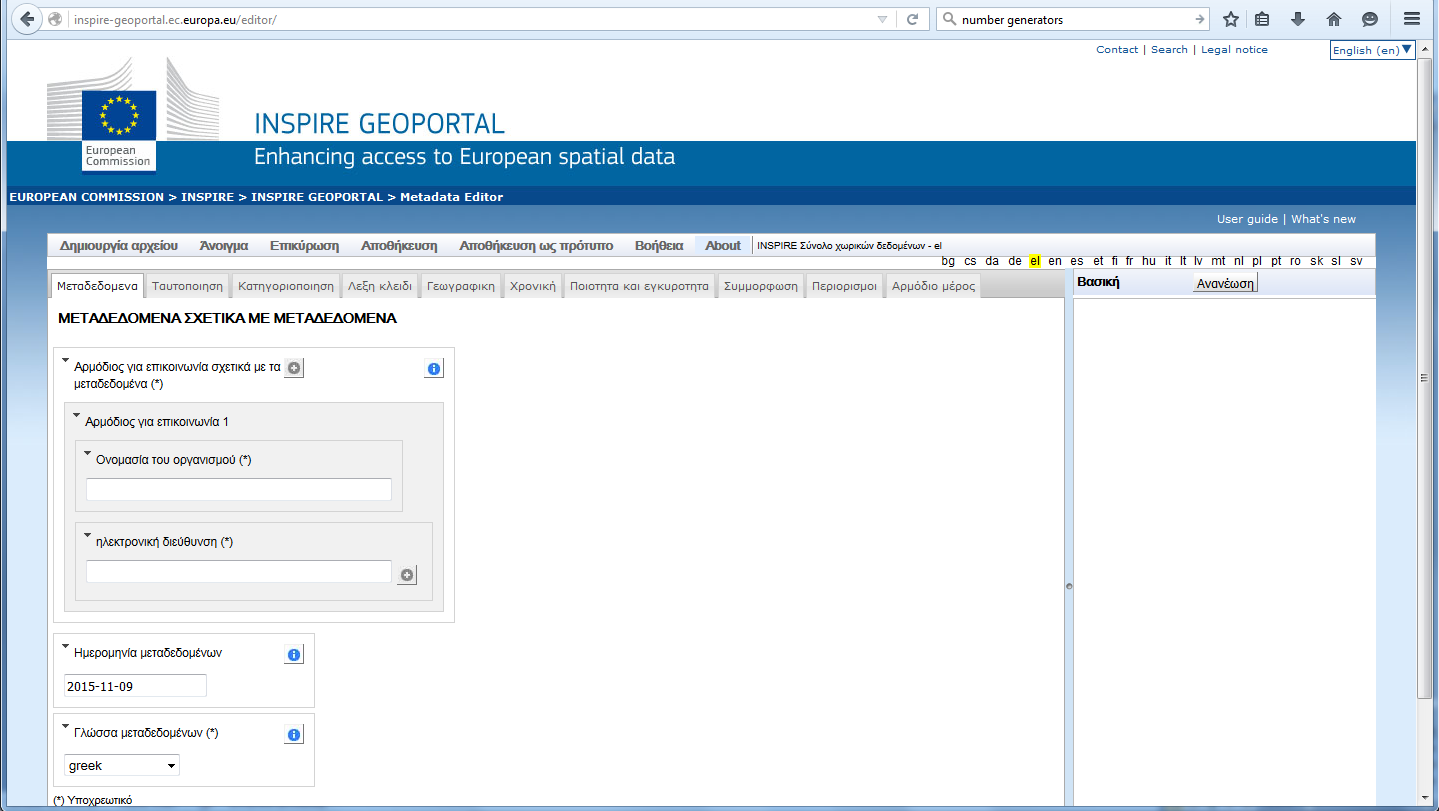Click the chat smiley icon in toolbar
Screen dimensions: 1439x811
point(1370,19)
